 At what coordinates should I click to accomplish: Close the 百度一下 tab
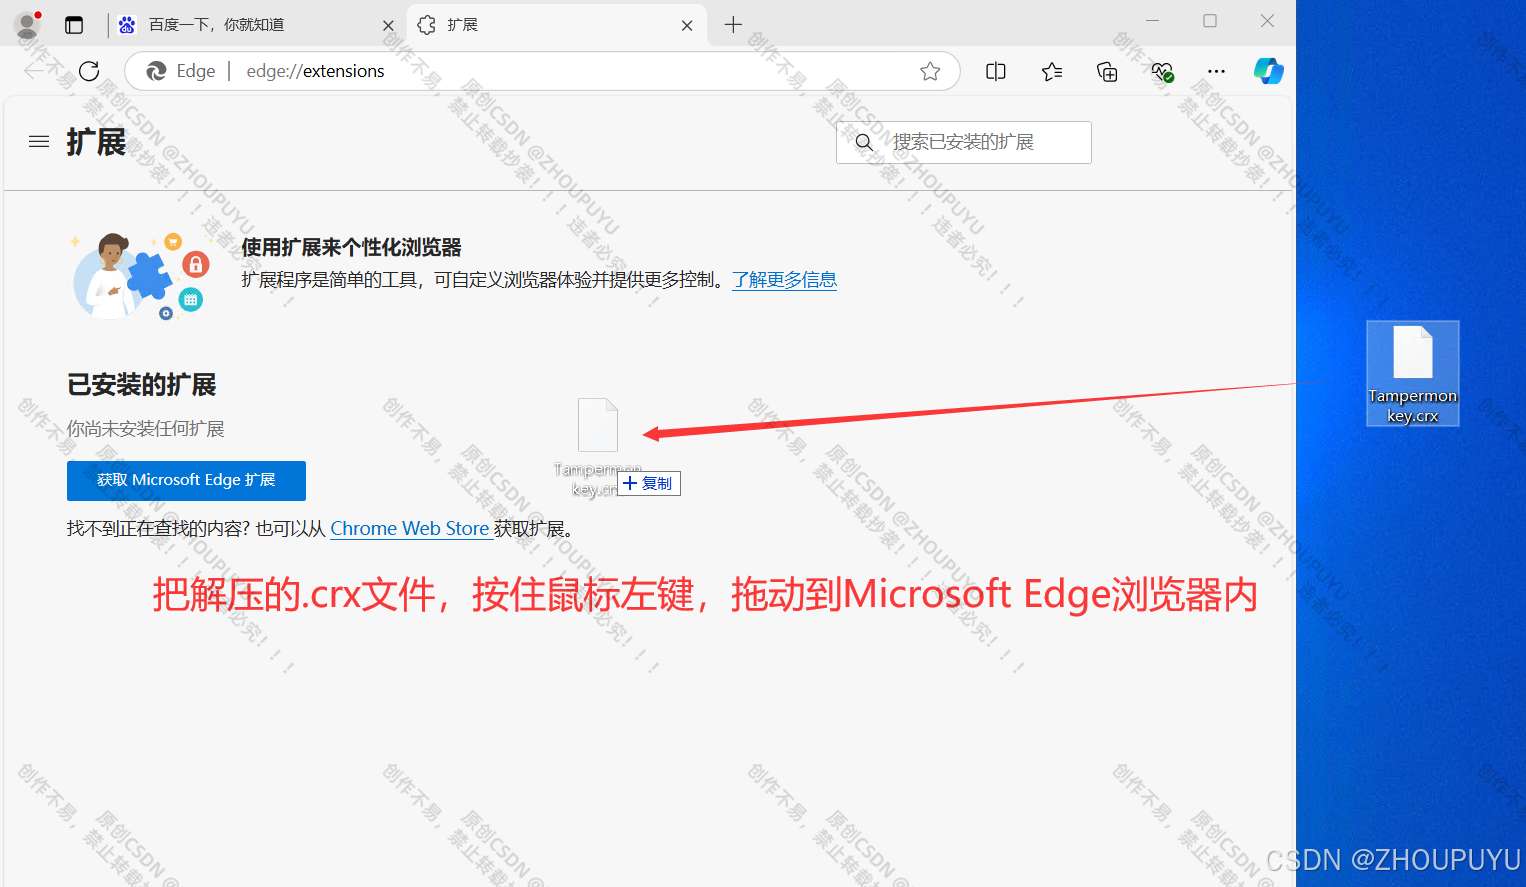tap(388, 26)
